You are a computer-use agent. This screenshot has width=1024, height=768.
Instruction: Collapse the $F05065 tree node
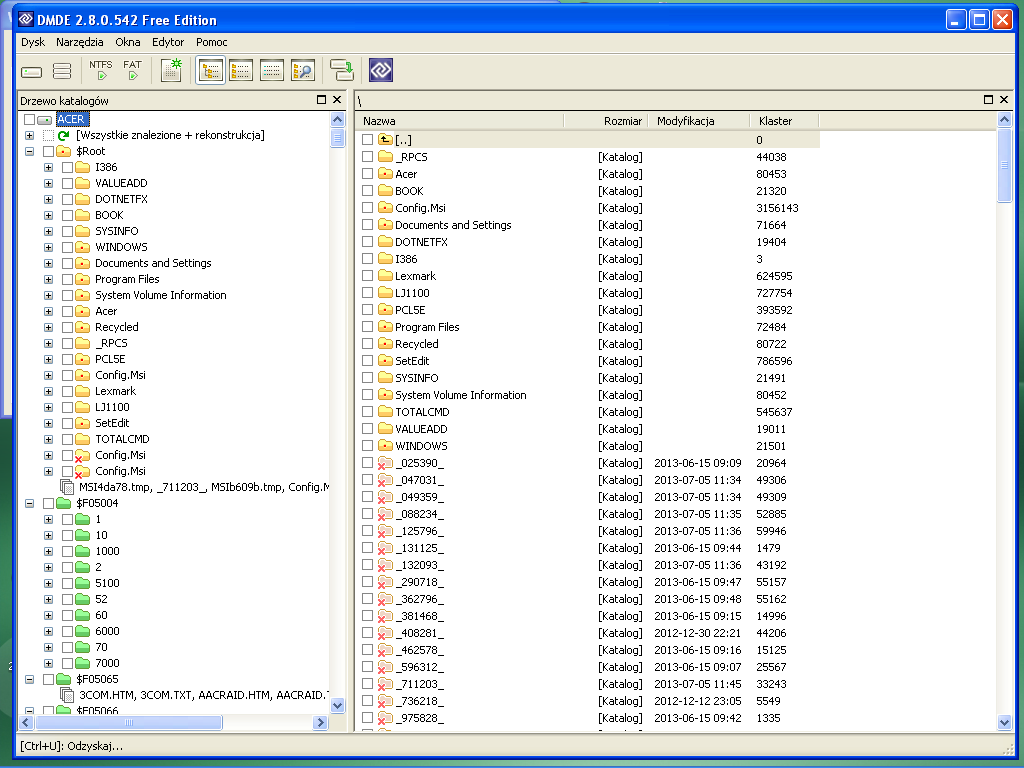(x=29, y=679)
